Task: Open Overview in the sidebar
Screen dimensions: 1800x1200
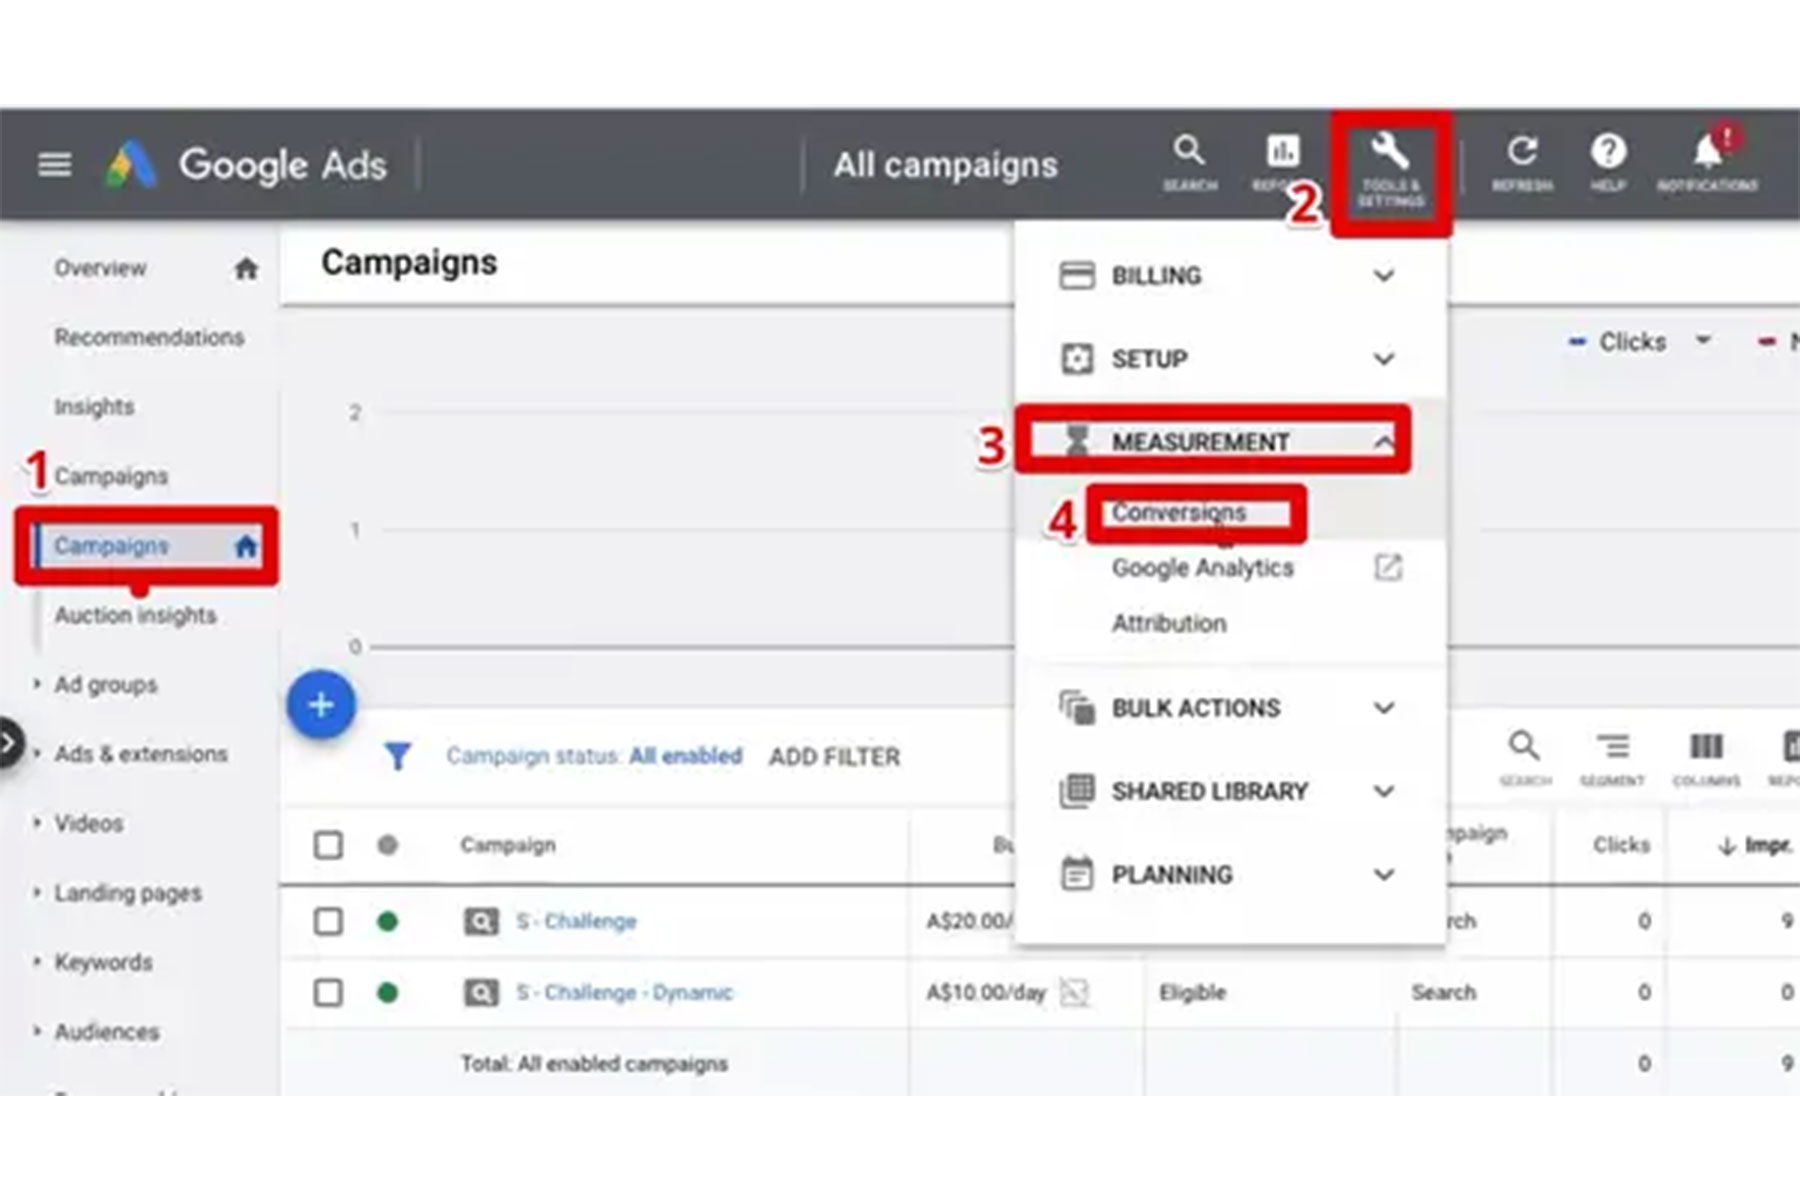Action: (x=100, y=268)
